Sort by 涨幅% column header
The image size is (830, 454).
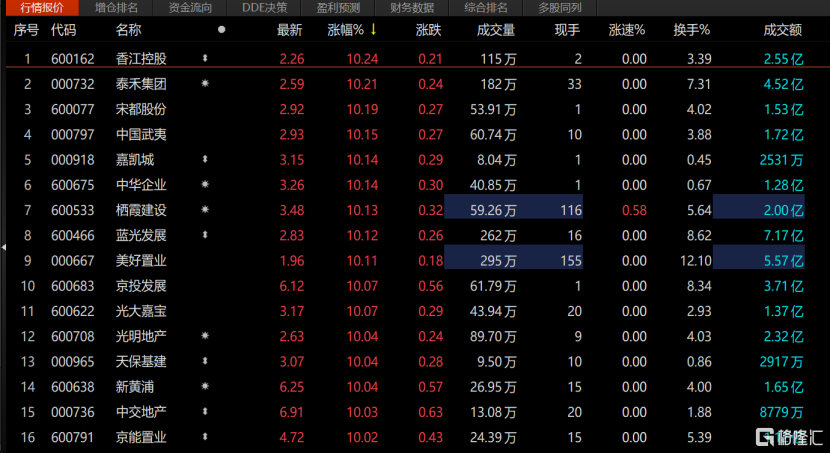click(x=346, y=30)
